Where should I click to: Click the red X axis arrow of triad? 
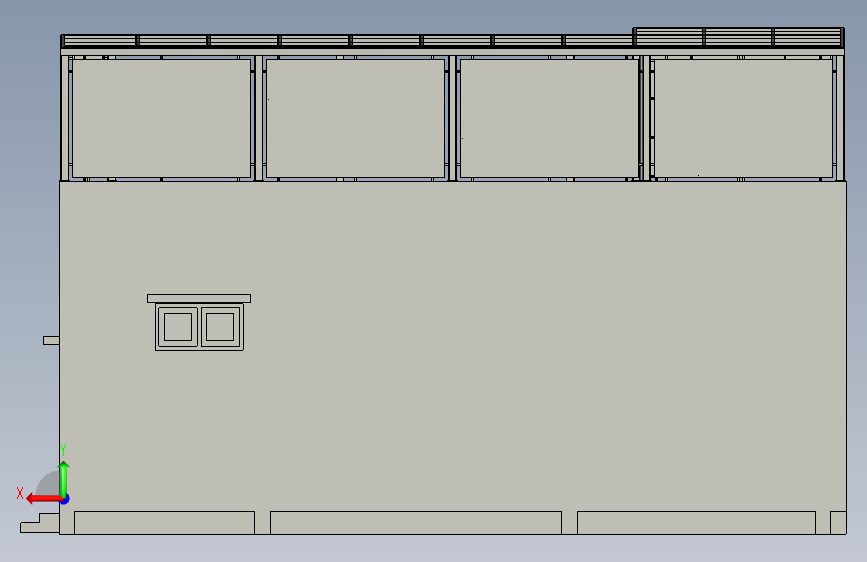click(x=44, y=499)
